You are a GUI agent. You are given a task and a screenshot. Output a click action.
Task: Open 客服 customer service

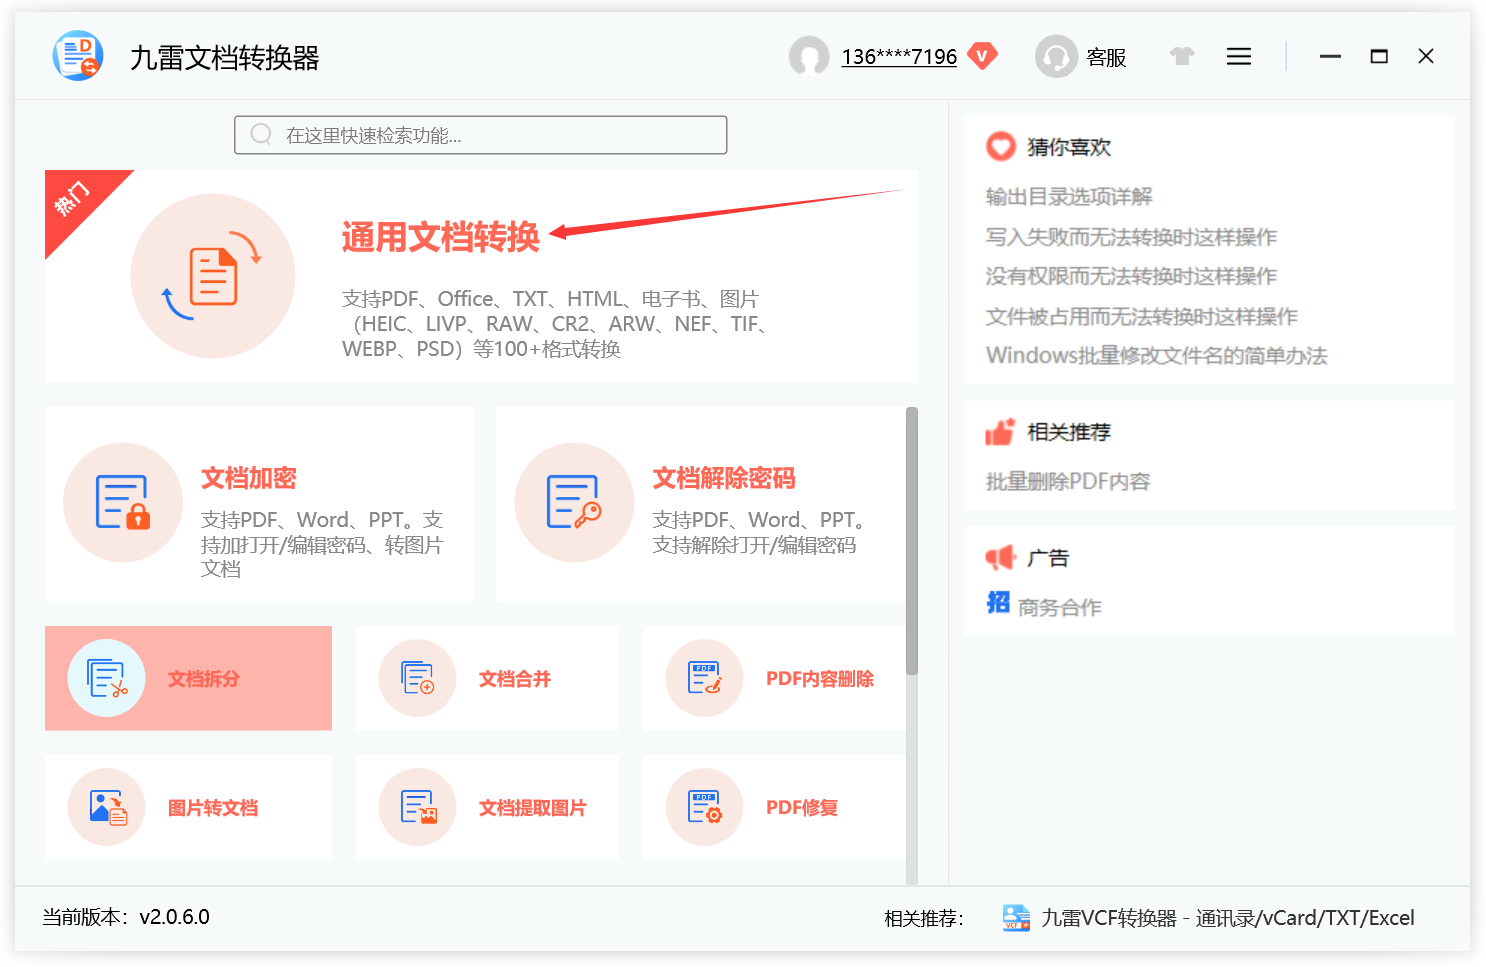(x=1106, y=58)
